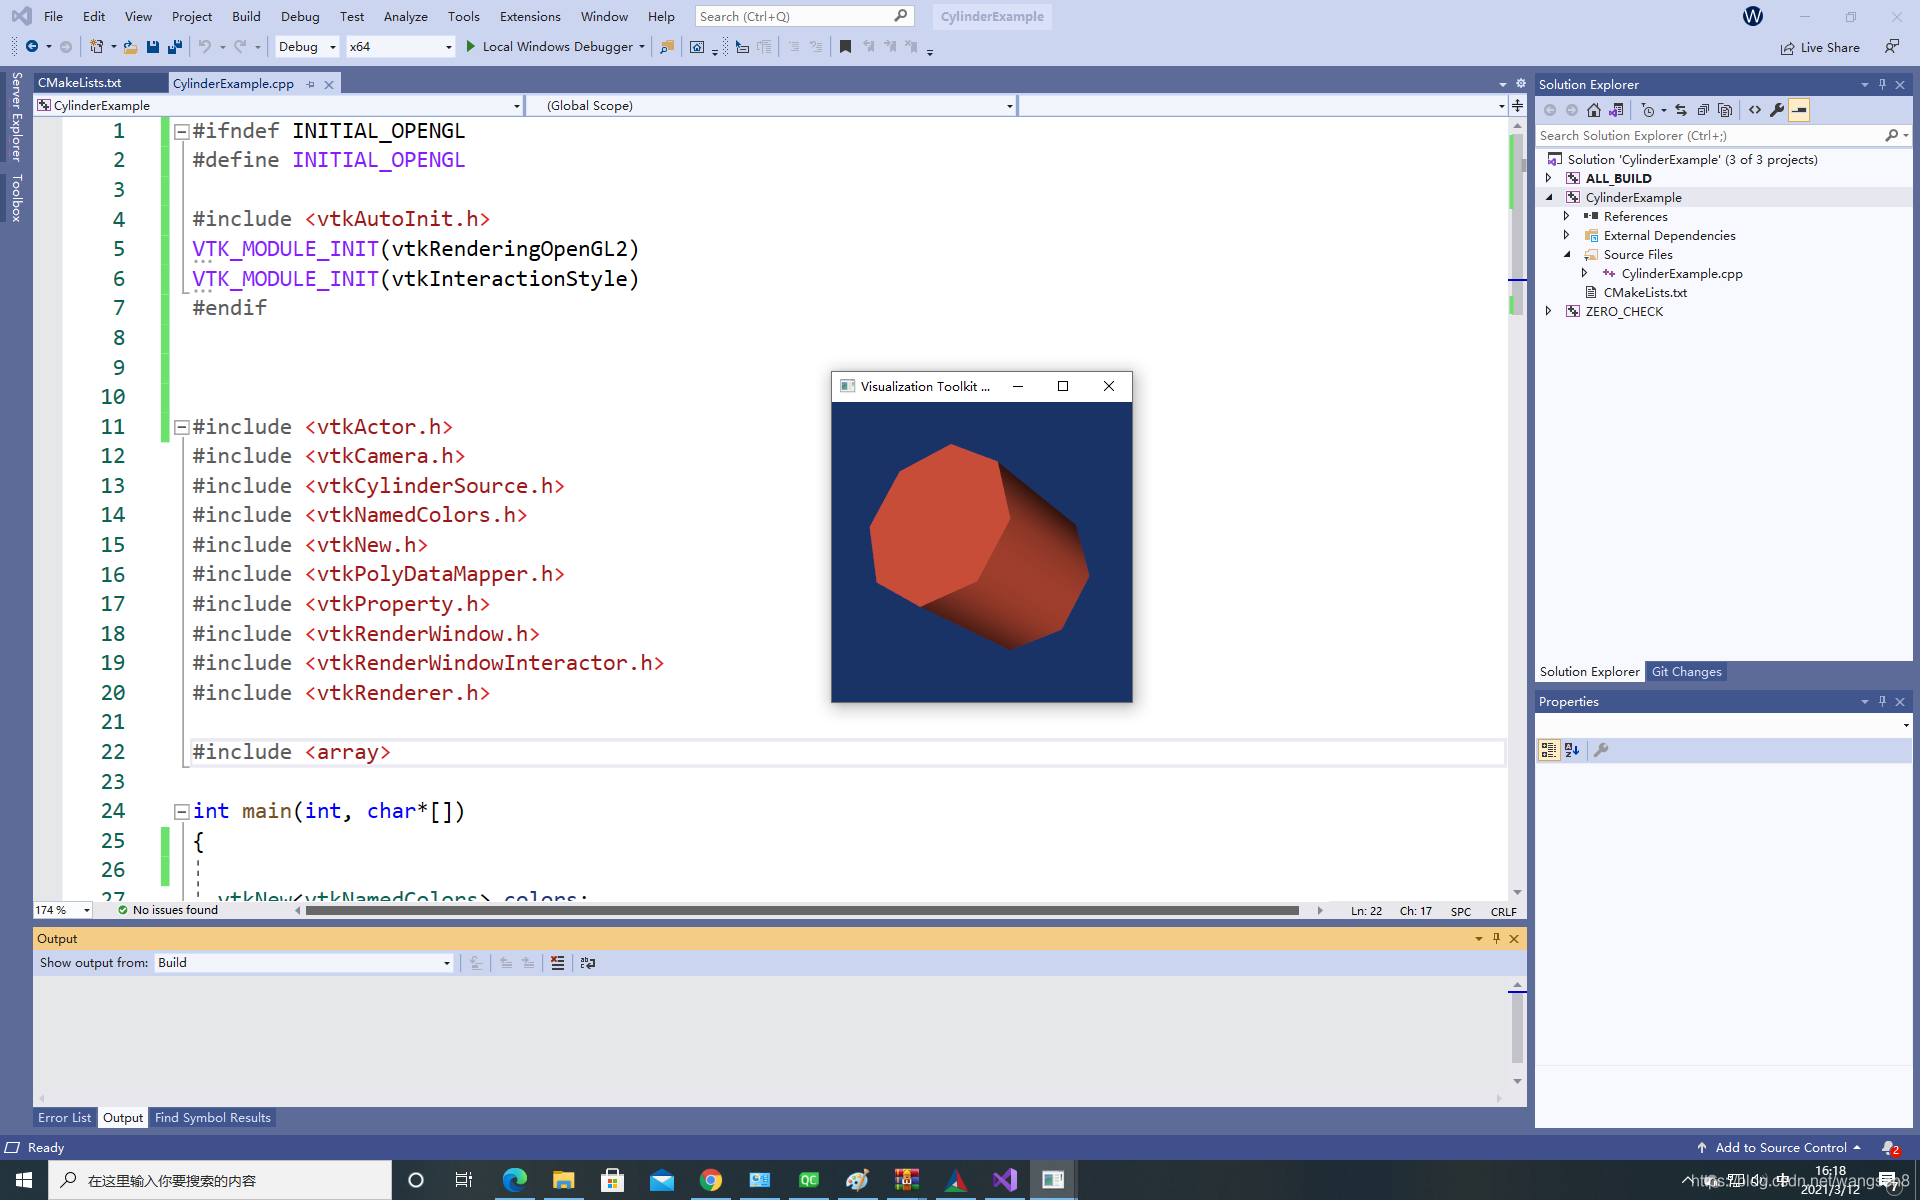Switch to the Error List tab
This screenshot has height=1200, width=1920.
pos(65,1118)
